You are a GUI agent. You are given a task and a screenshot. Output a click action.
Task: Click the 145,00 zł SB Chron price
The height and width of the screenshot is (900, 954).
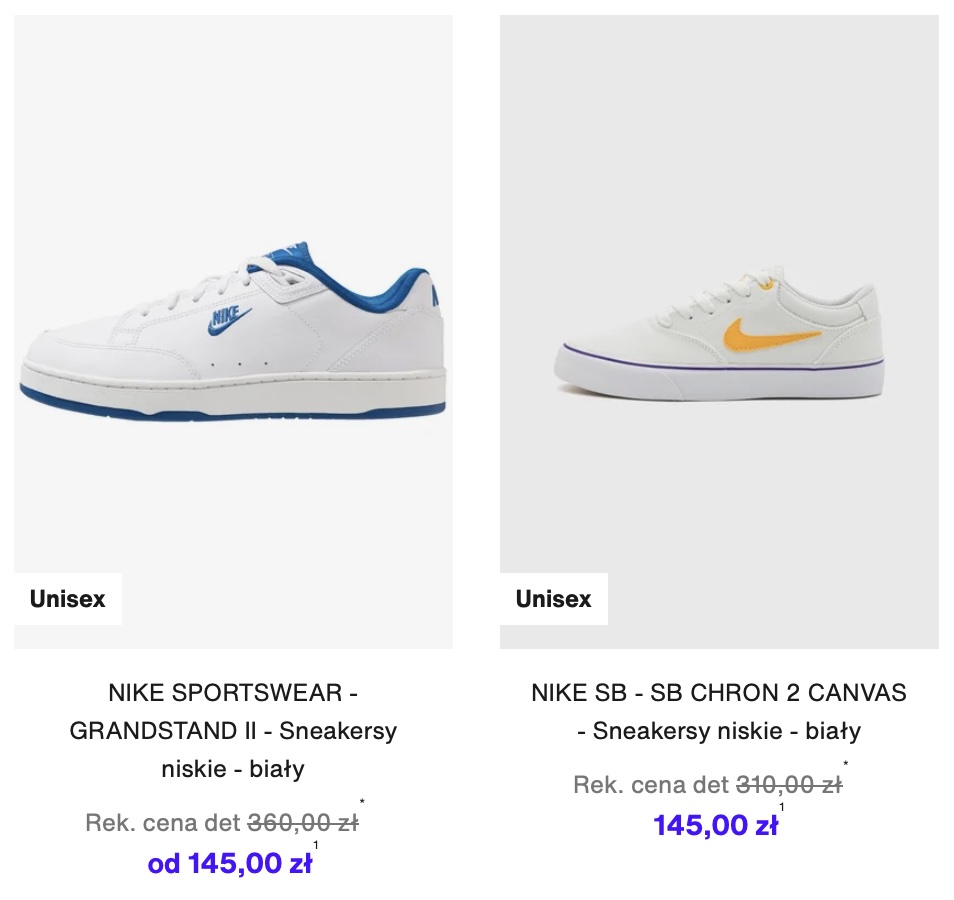click(716, 825)
